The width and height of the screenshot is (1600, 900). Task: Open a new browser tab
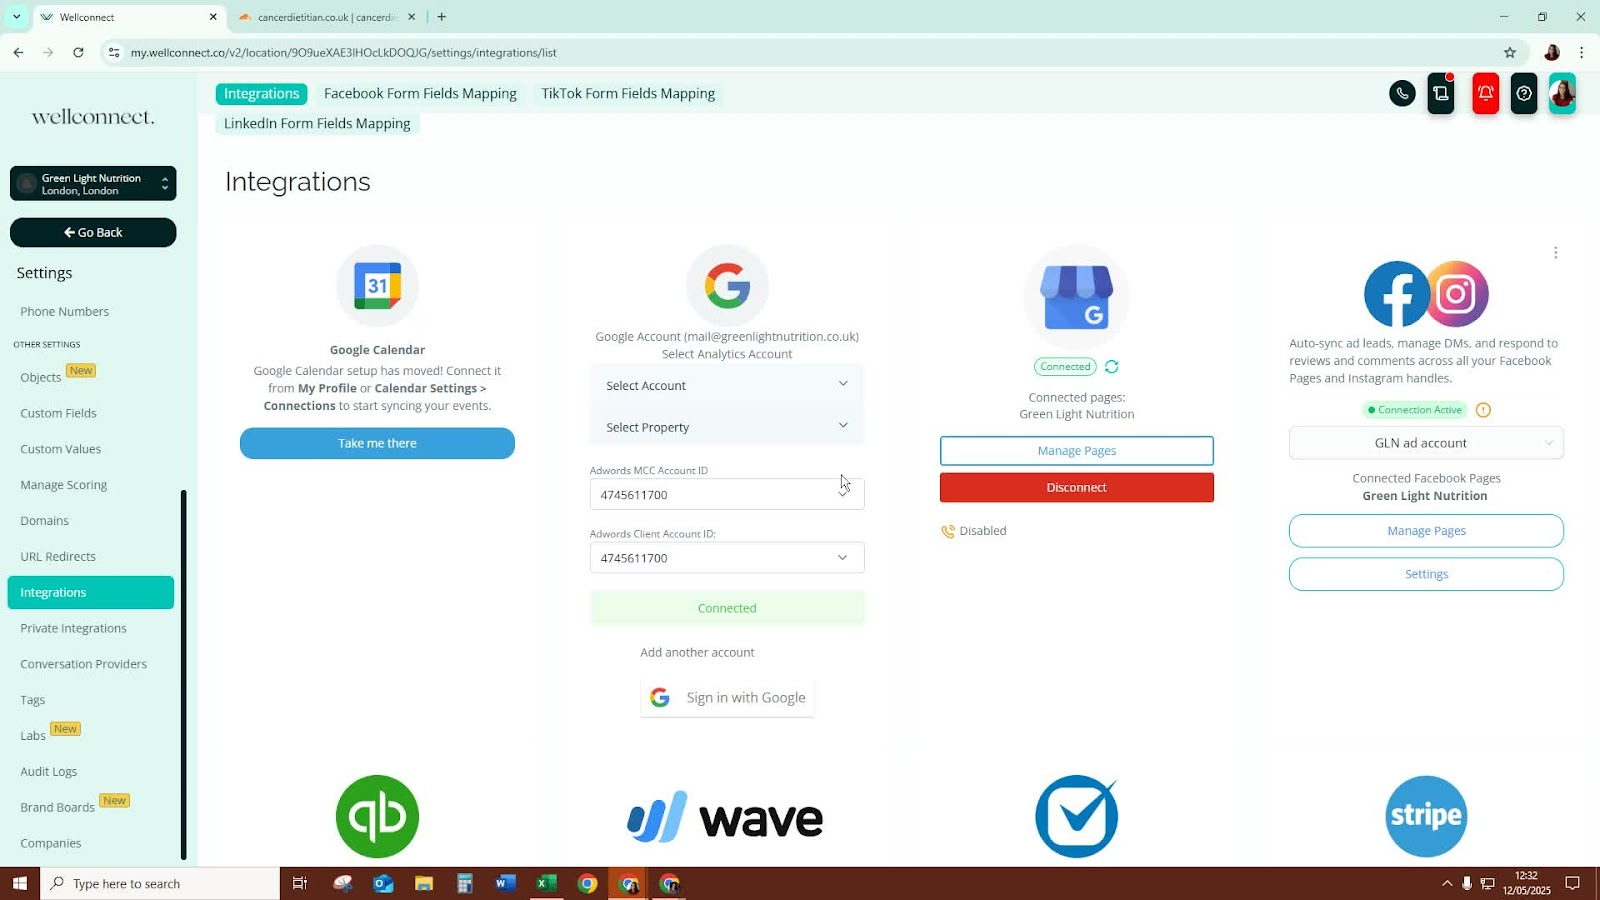click(x=441, y=17)
